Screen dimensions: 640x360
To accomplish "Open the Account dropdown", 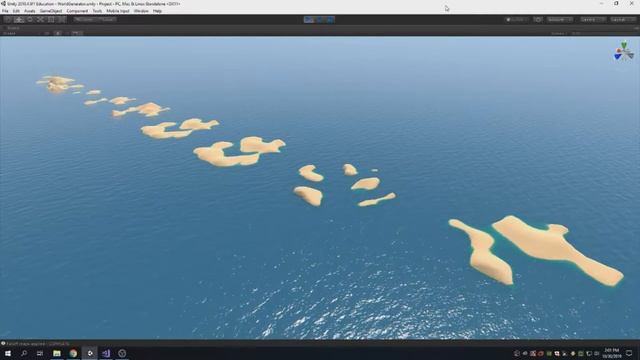I will pyautogui.click(x=560, y=19).
